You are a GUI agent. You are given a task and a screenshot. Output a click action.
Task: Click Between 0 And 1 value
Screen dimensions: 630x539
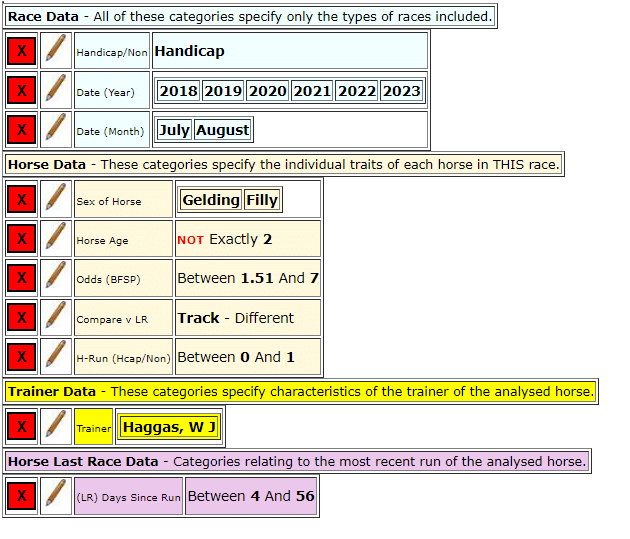tap(248, 356)
